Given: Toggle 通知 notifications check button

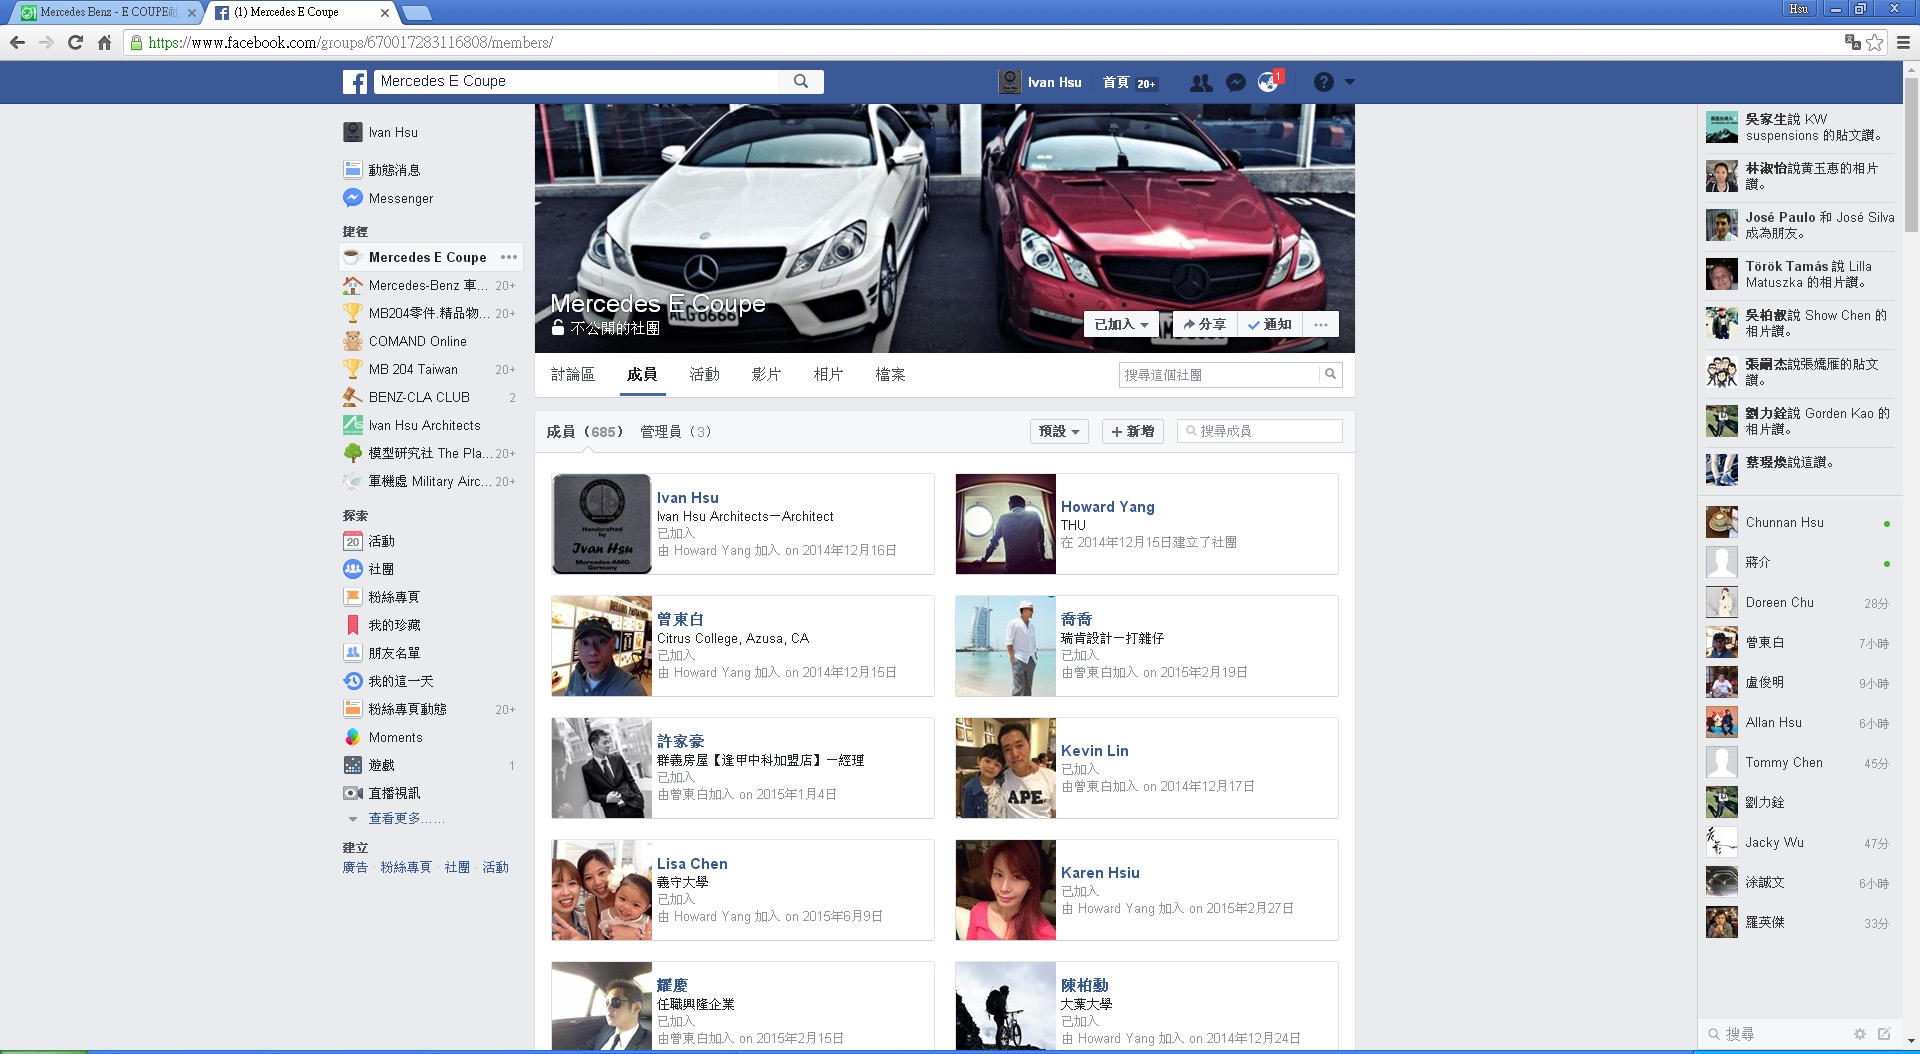Looking at the screenshot, I should 1269,324.
